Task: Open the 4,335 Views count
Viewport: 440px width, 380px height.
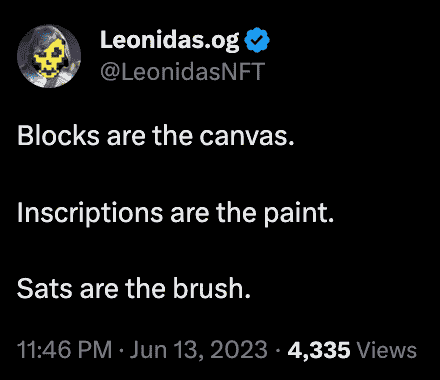Action: coord(352,350)
